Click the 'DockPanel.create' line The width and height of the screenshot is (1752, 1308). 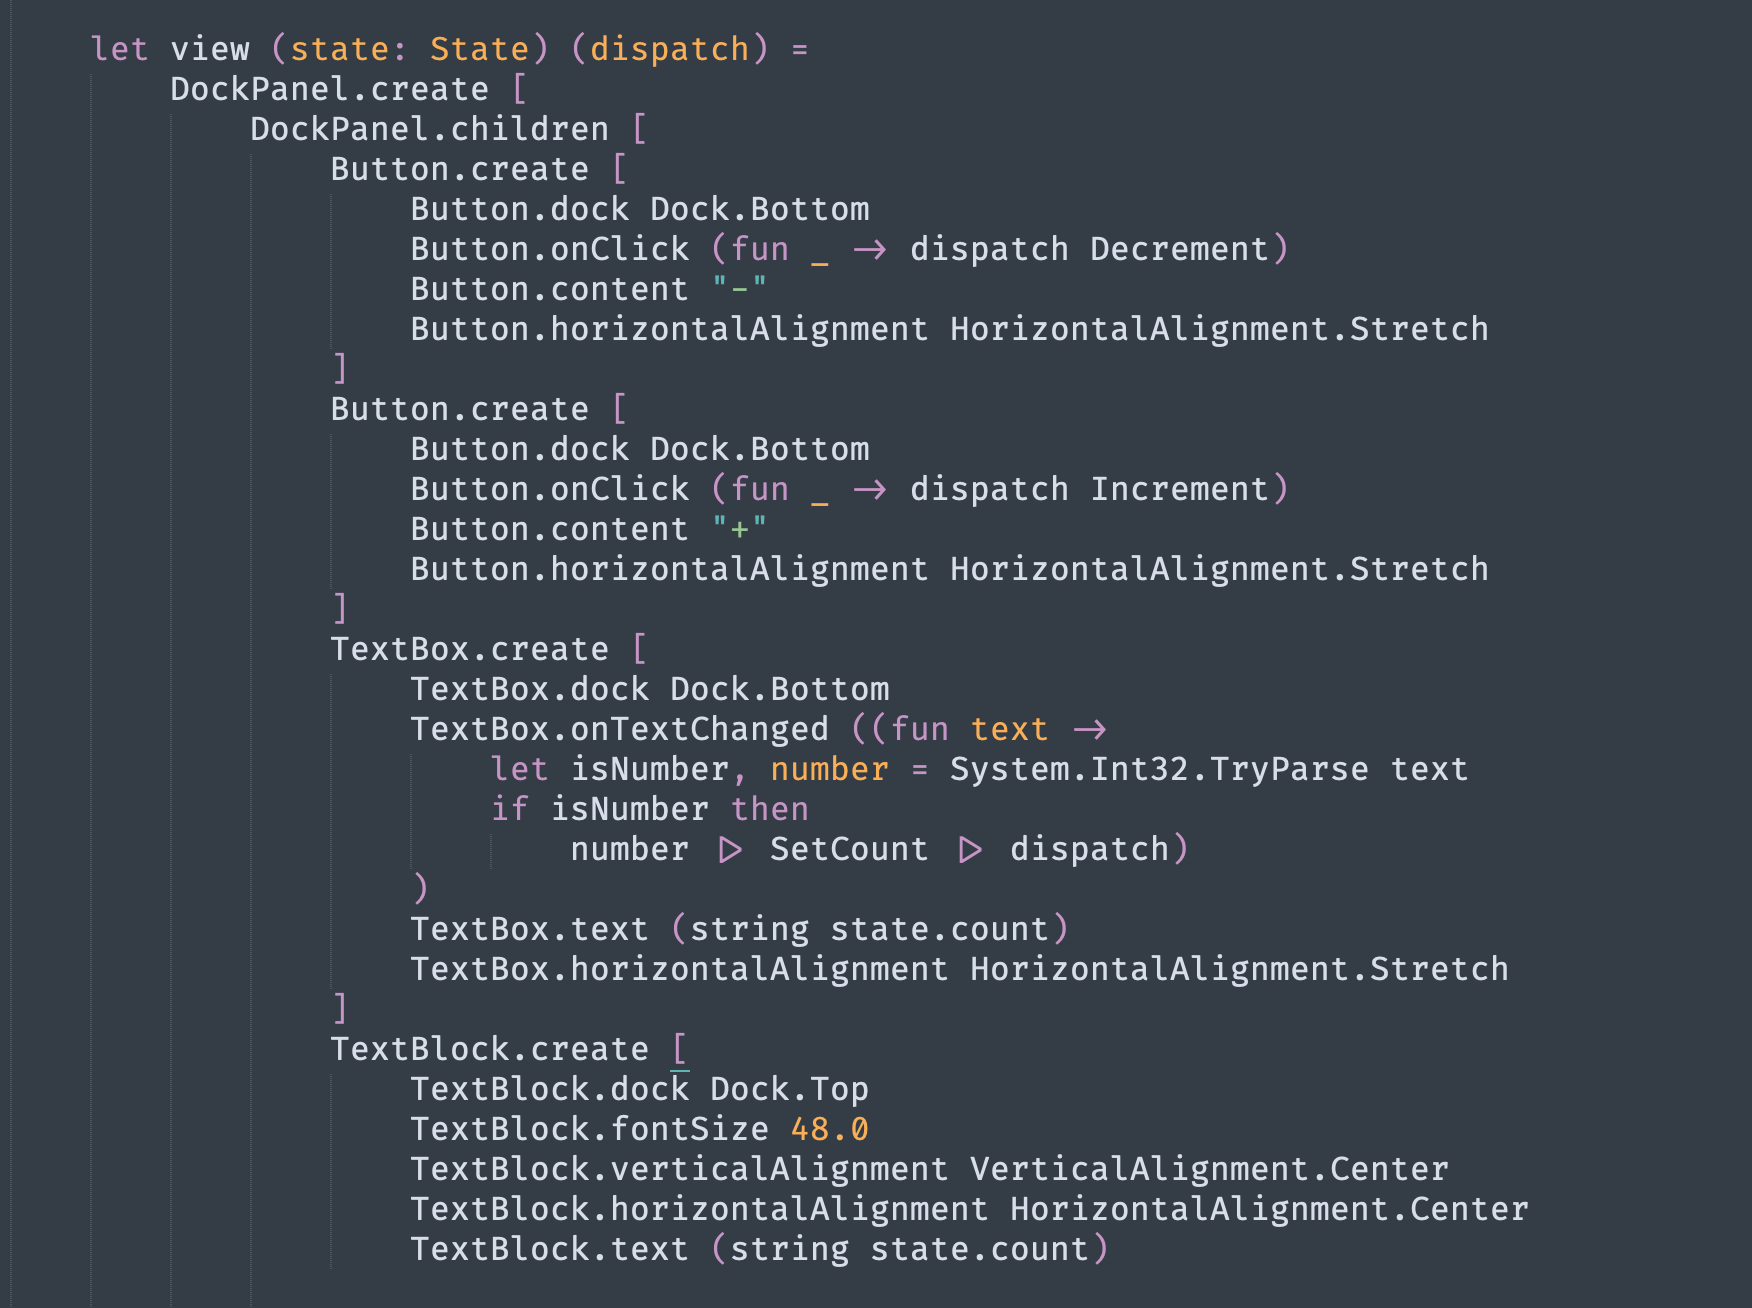click(x=348, y=89)
